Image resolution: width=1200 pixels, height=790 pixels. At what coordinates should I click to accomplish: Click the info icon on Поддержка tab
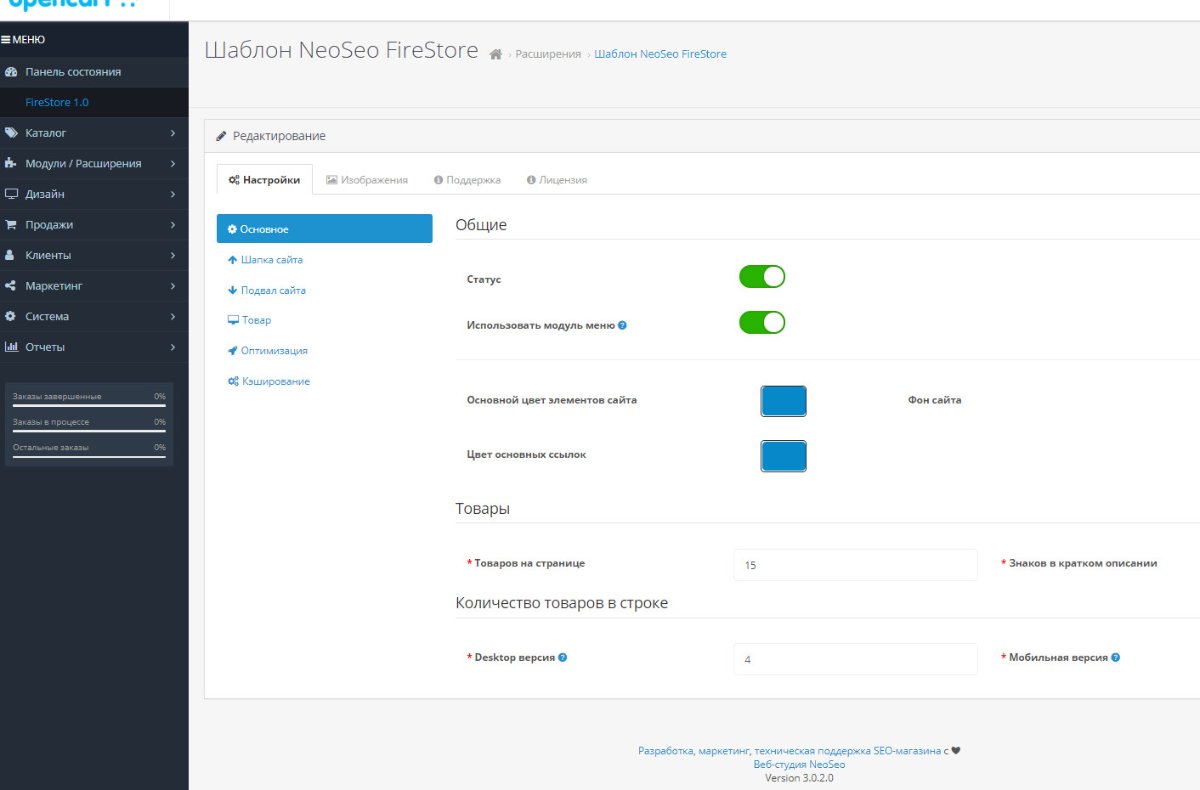pos(438,180)
